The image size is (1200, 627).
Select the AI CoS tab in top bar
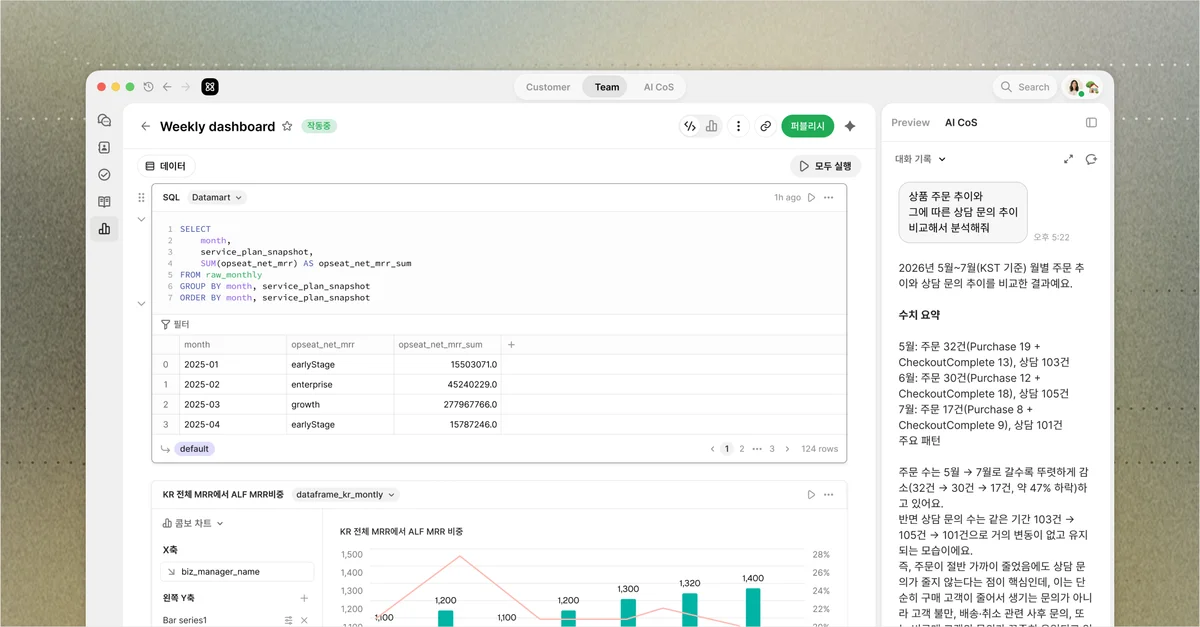coord(659,87)
